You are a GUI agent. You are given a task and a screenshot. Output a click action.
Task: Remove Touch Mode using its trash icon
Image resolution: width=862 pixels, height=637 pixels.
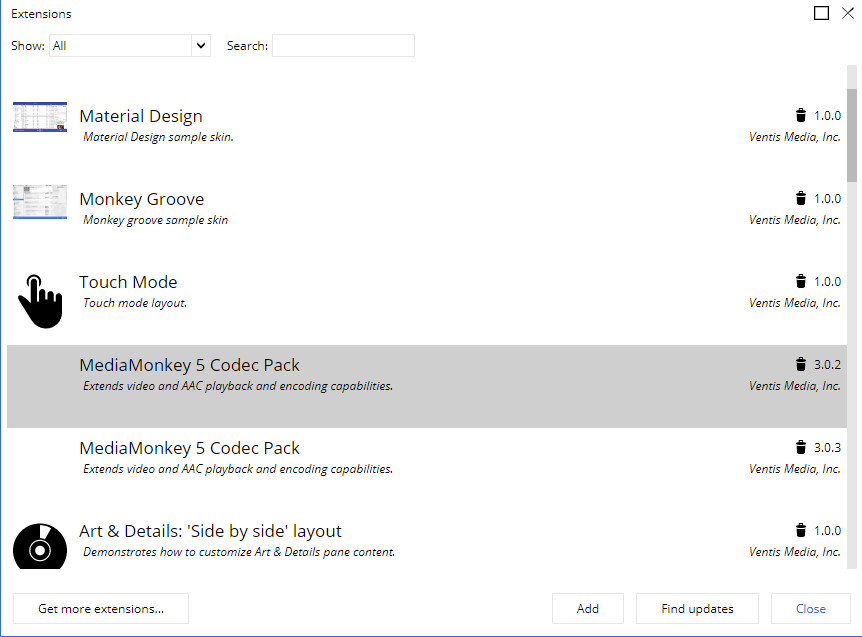click(x=800, y=281)
